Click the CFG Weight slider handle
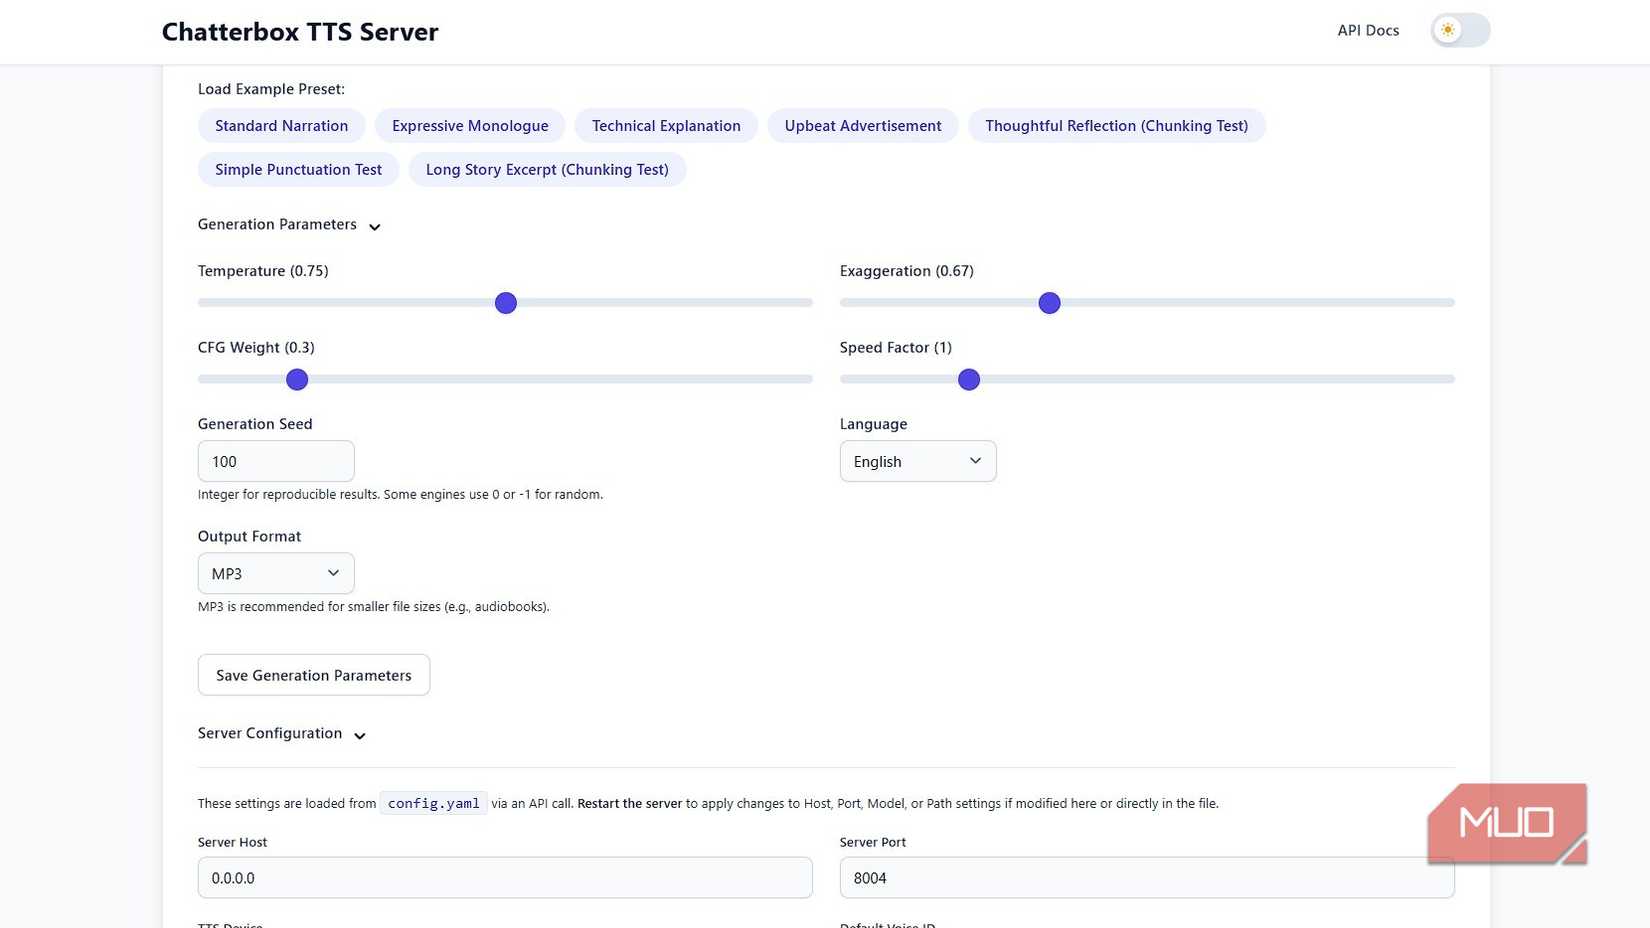The image size is (1650, 928). (297, 380)
